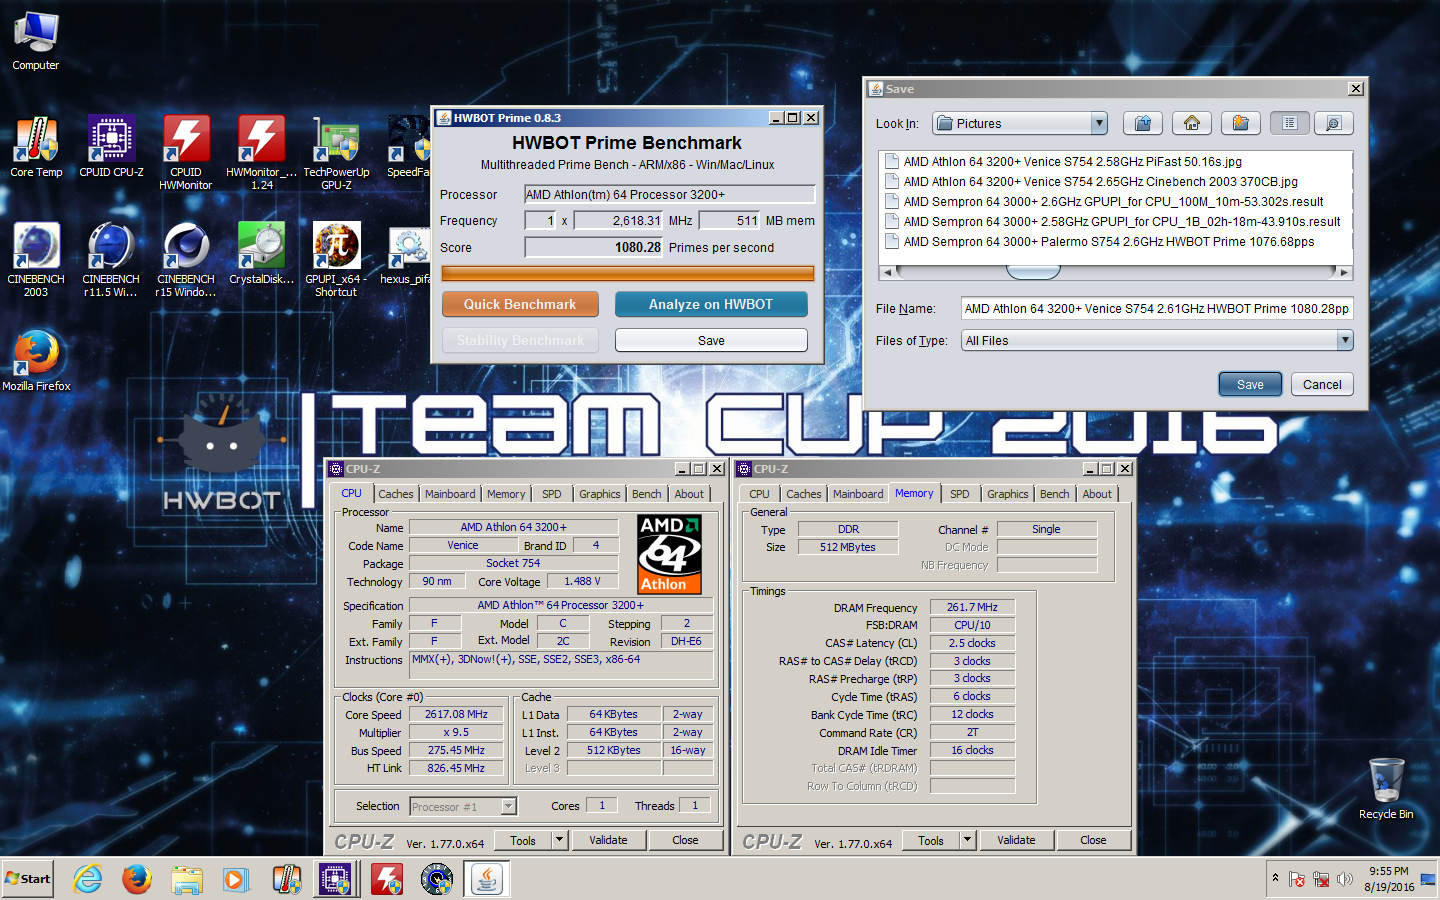Open the Files of Type dropdown
The image size is (1440, 900).
pos(1345,340)
